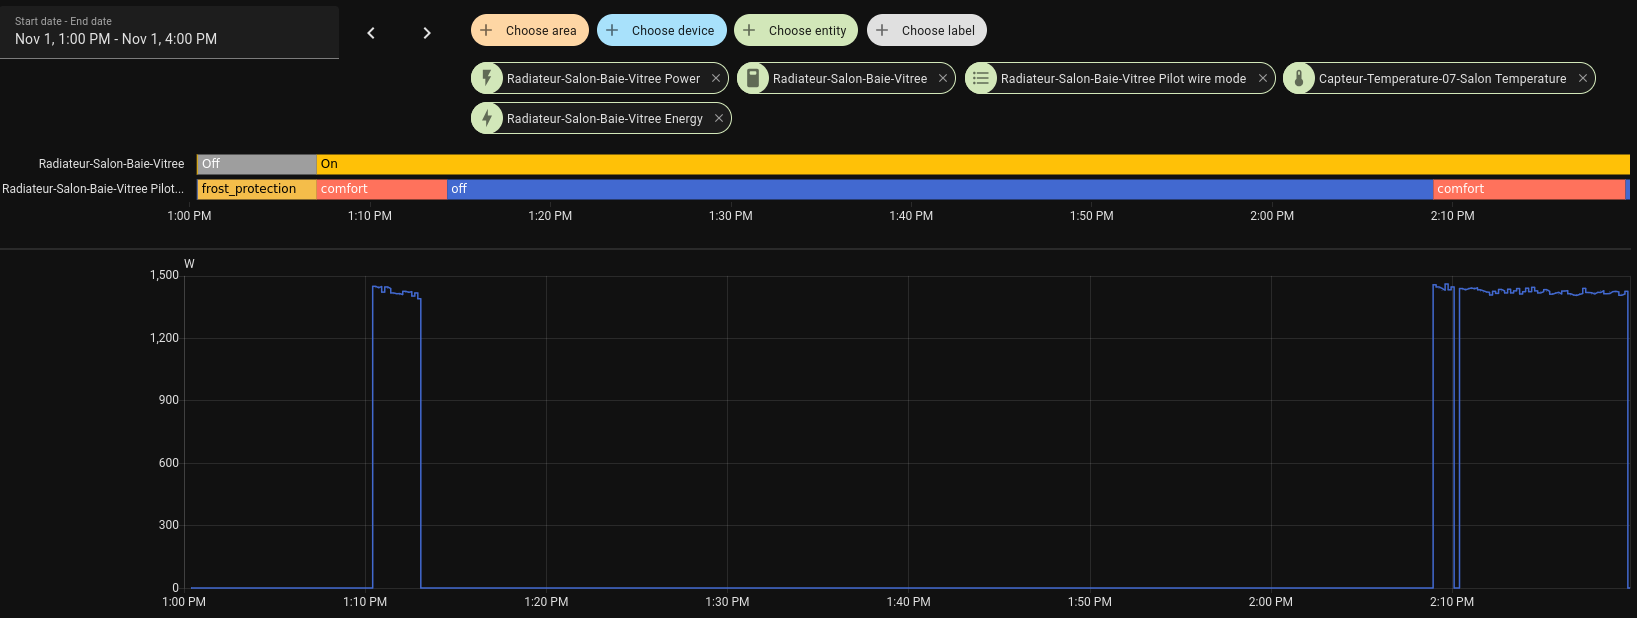Click the thermometer icon on Temperature chip

click(1299, 78)
